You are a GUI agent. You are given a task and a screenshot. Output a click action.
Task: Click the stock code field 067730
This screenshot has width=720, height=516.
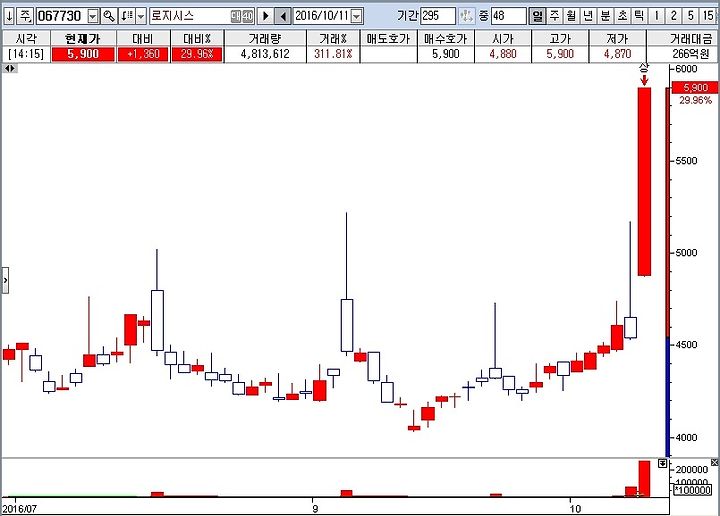[x=62, y=16]
